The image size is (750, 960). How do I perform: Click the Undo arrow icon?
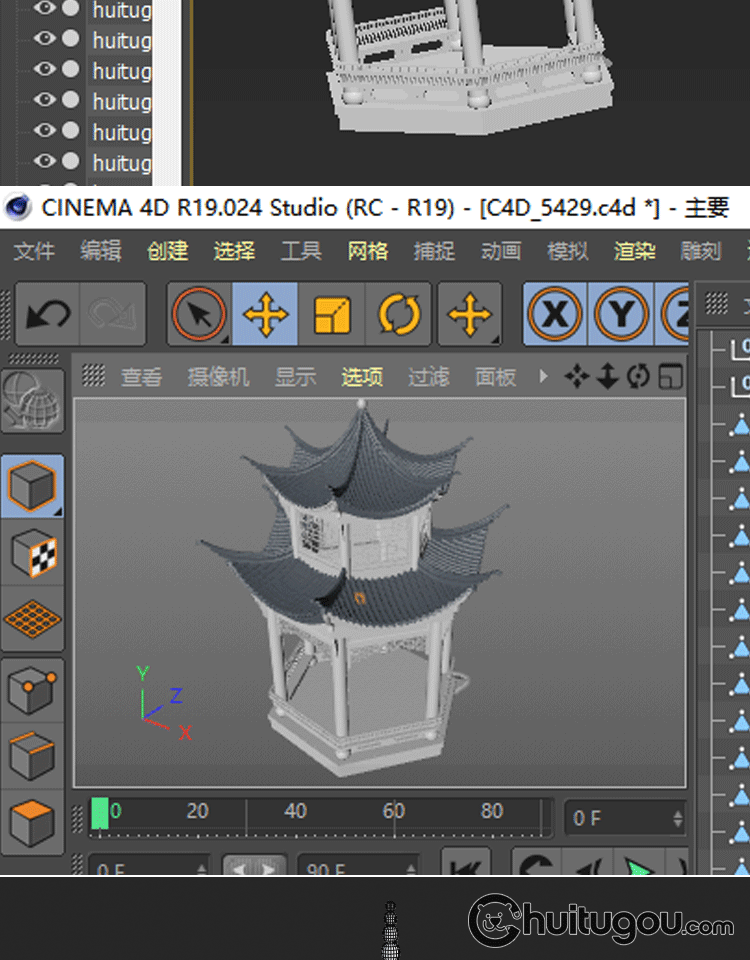click(x=48, y=315)
